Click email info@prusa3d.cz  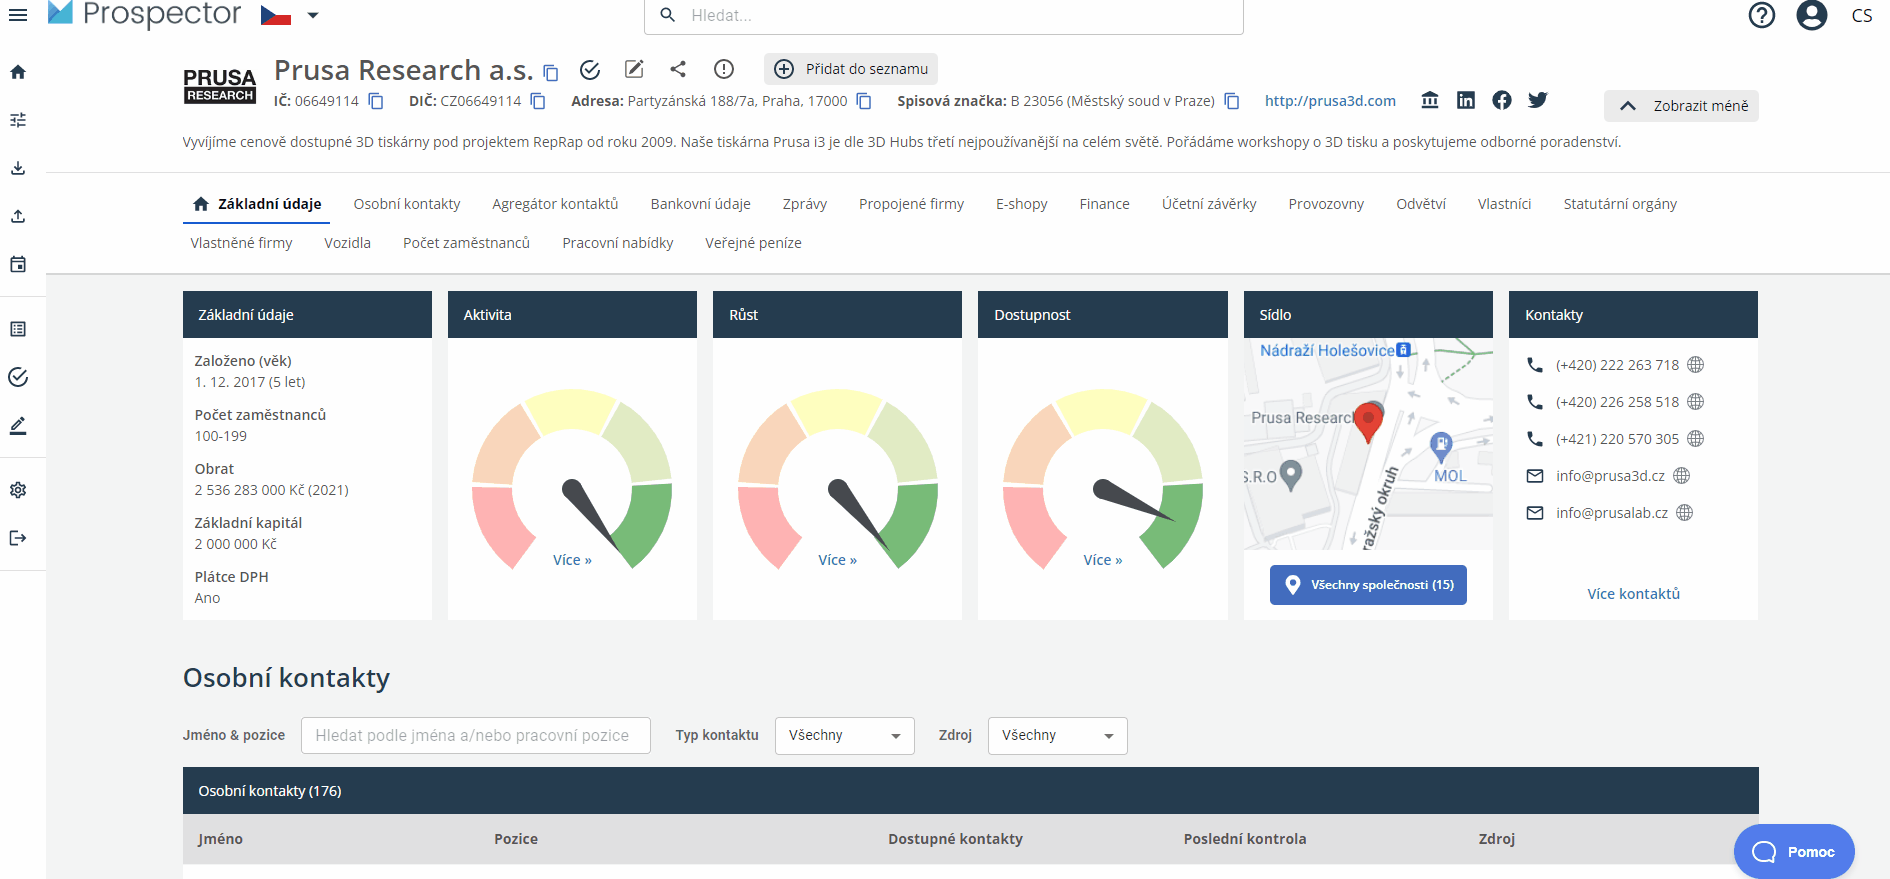(1610, 476)
